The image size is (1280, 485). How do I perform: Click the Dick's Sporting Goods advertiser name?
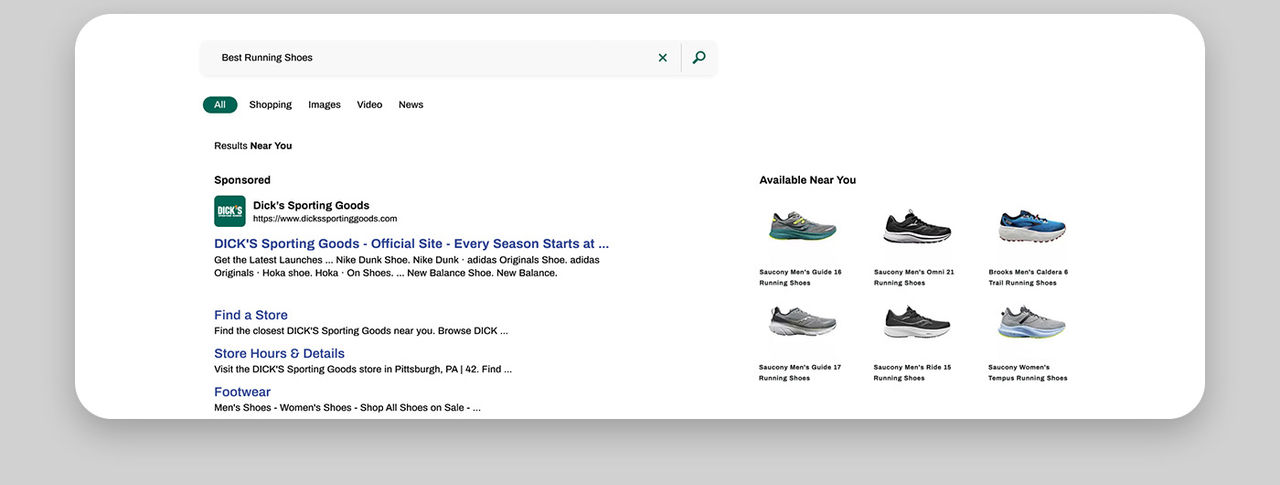click(x=311, y=205)
